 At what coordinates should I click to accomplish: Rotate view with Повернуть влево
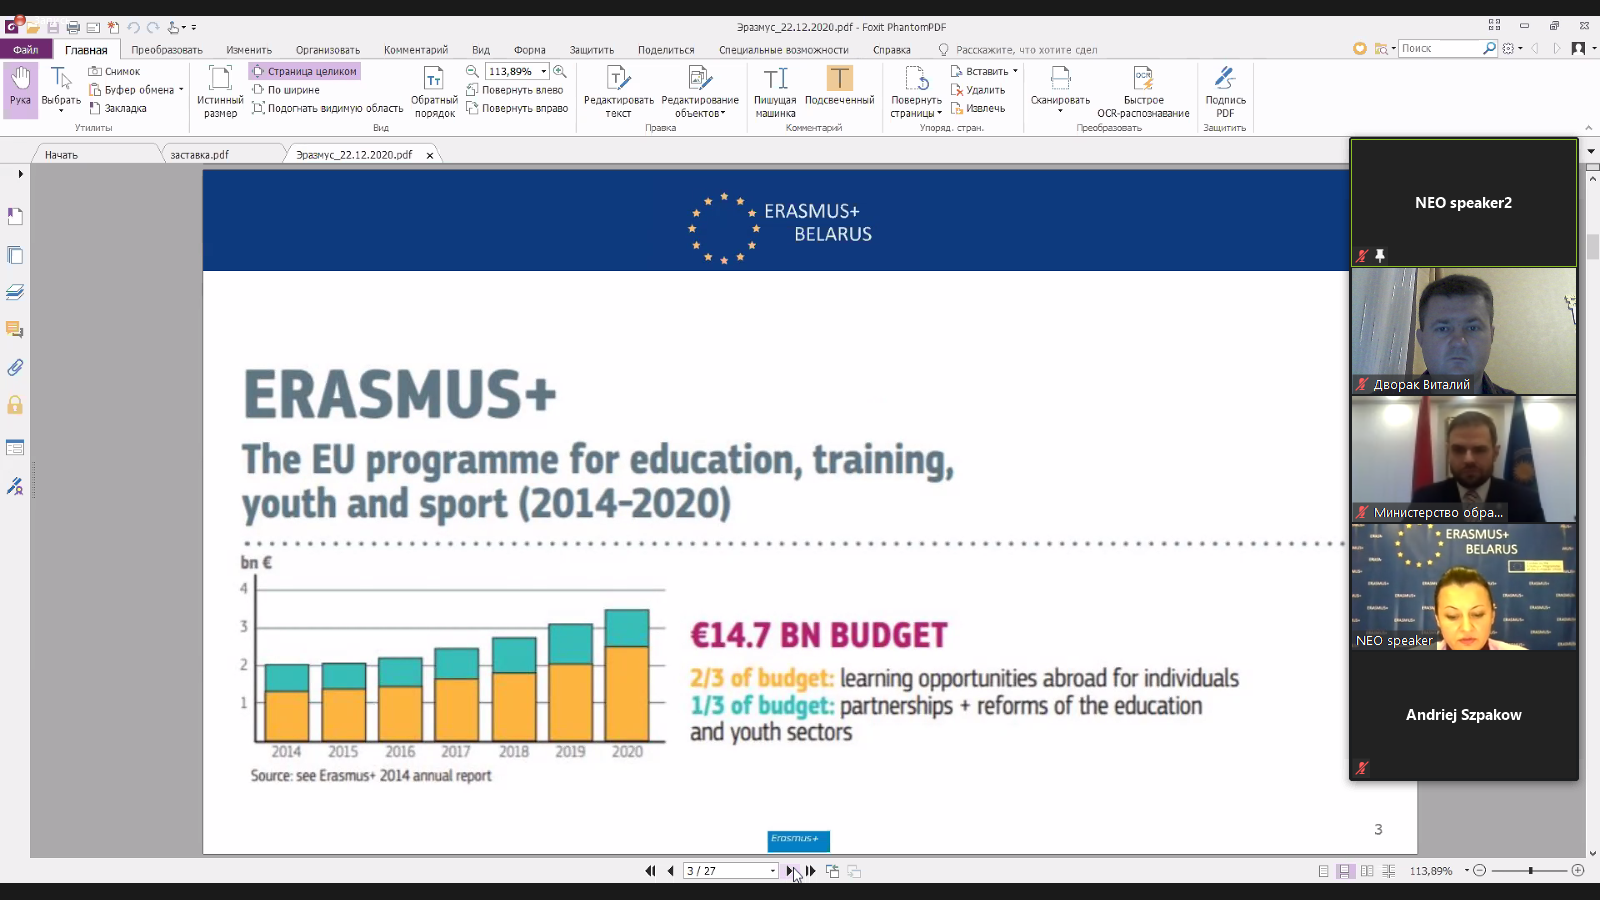(x=514, y=90)
